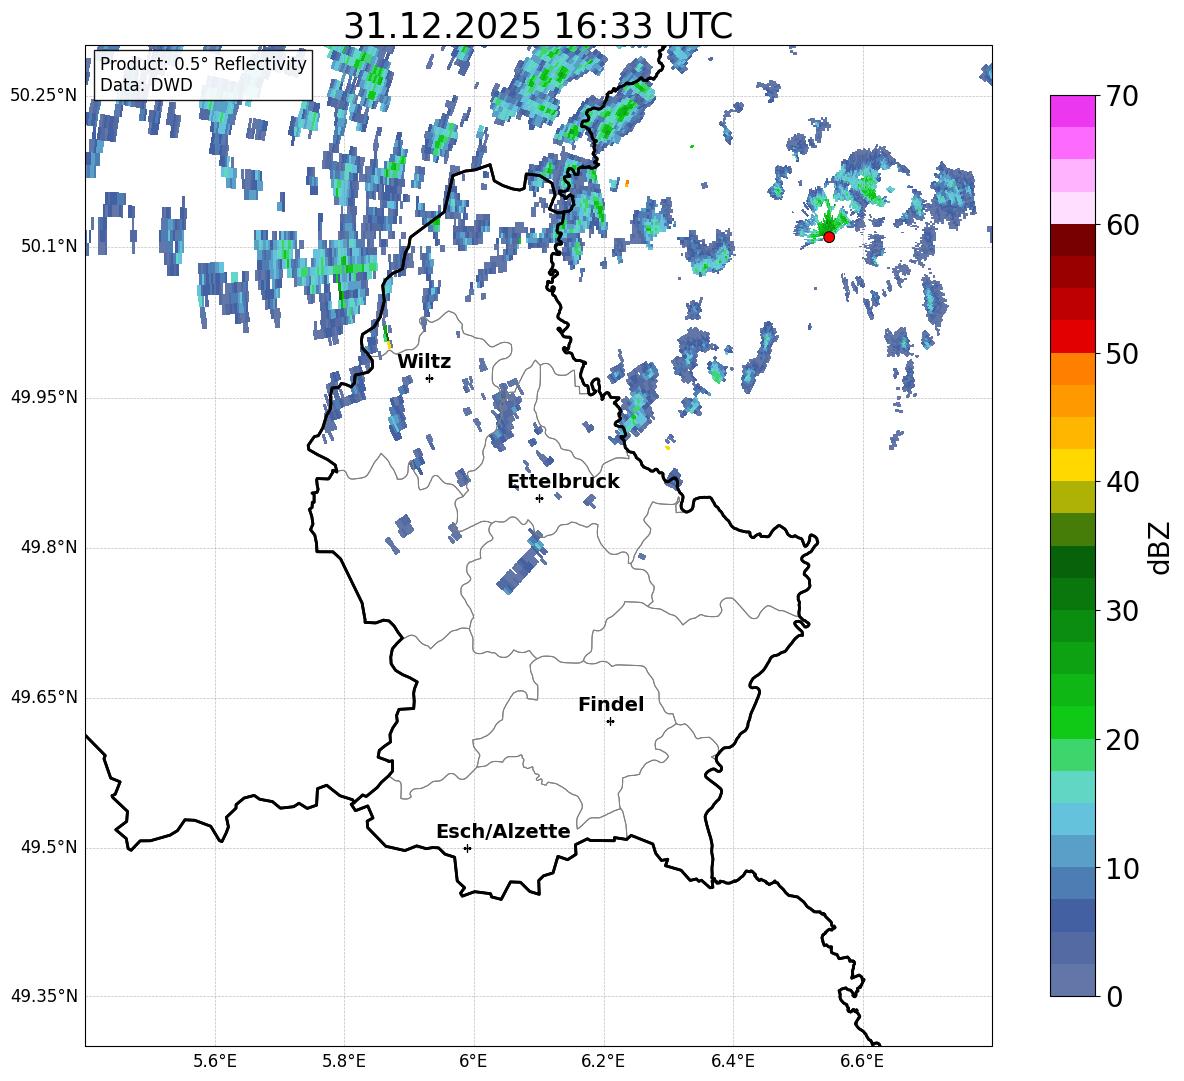Click the 6°E longitude tick label

click(473, 1062)
